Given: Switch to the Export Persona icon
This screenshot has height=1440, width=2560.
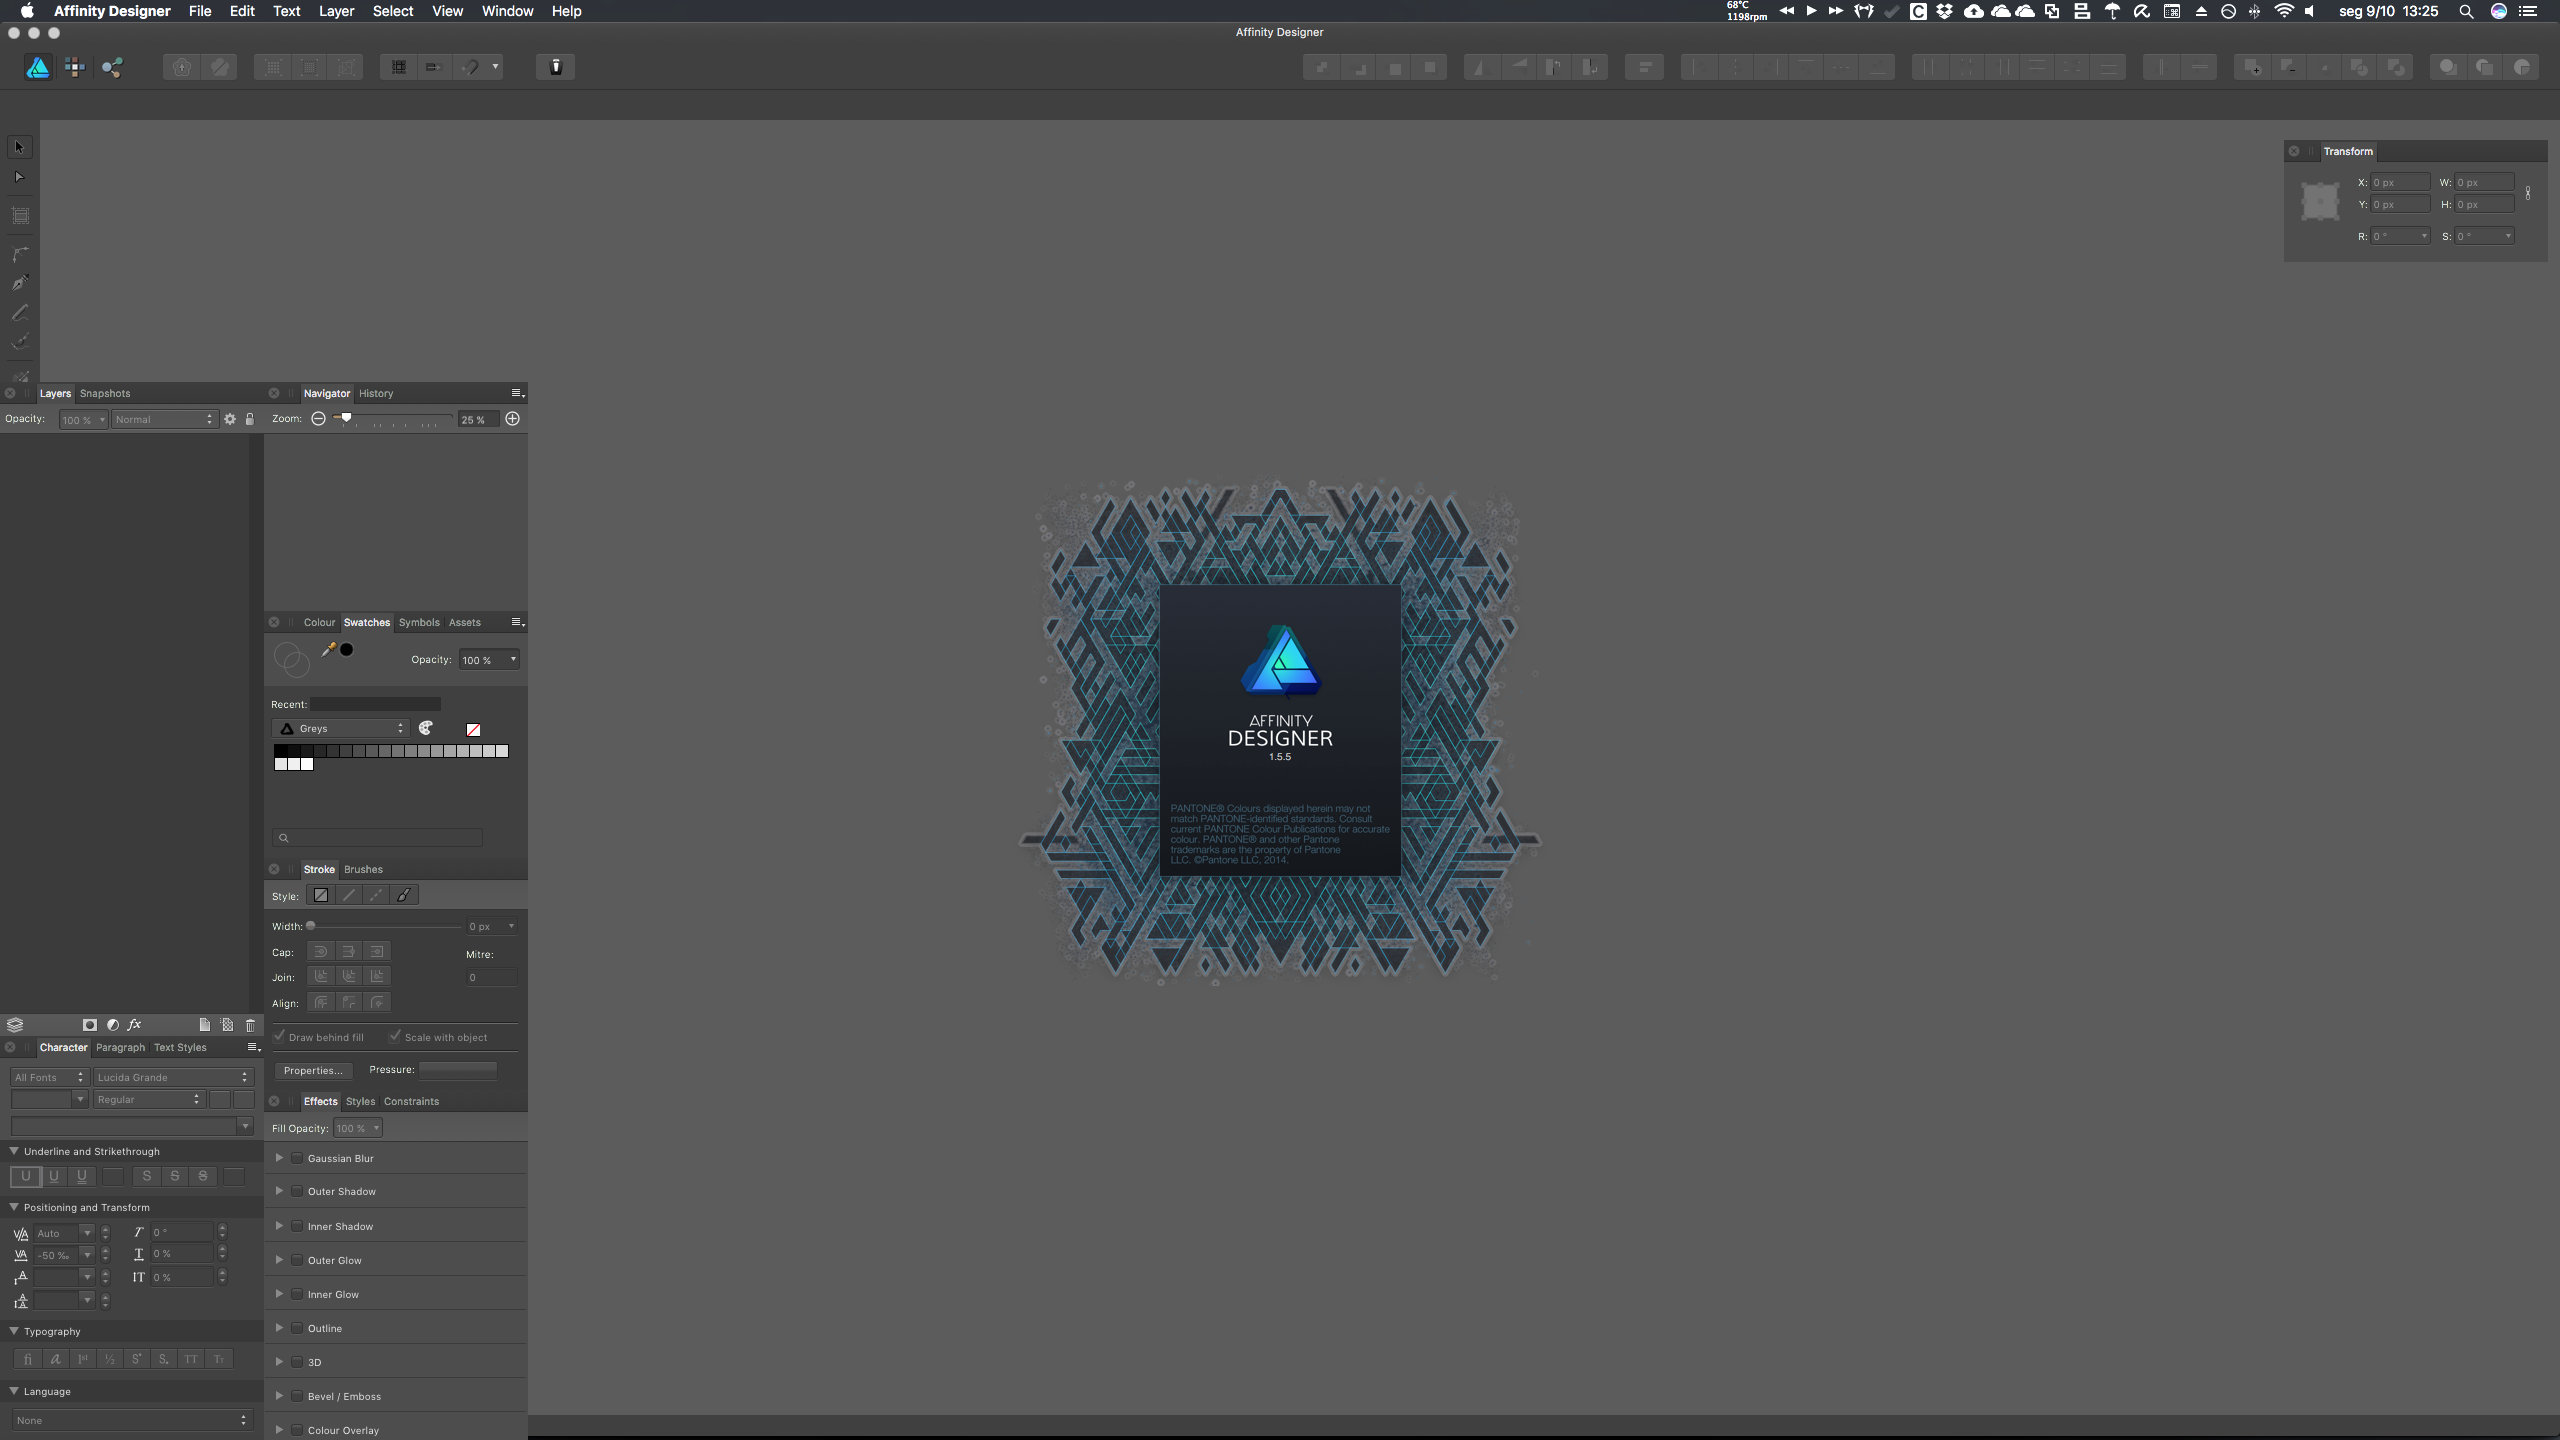Looking at the screenshot, I should (x=112, y=67).
